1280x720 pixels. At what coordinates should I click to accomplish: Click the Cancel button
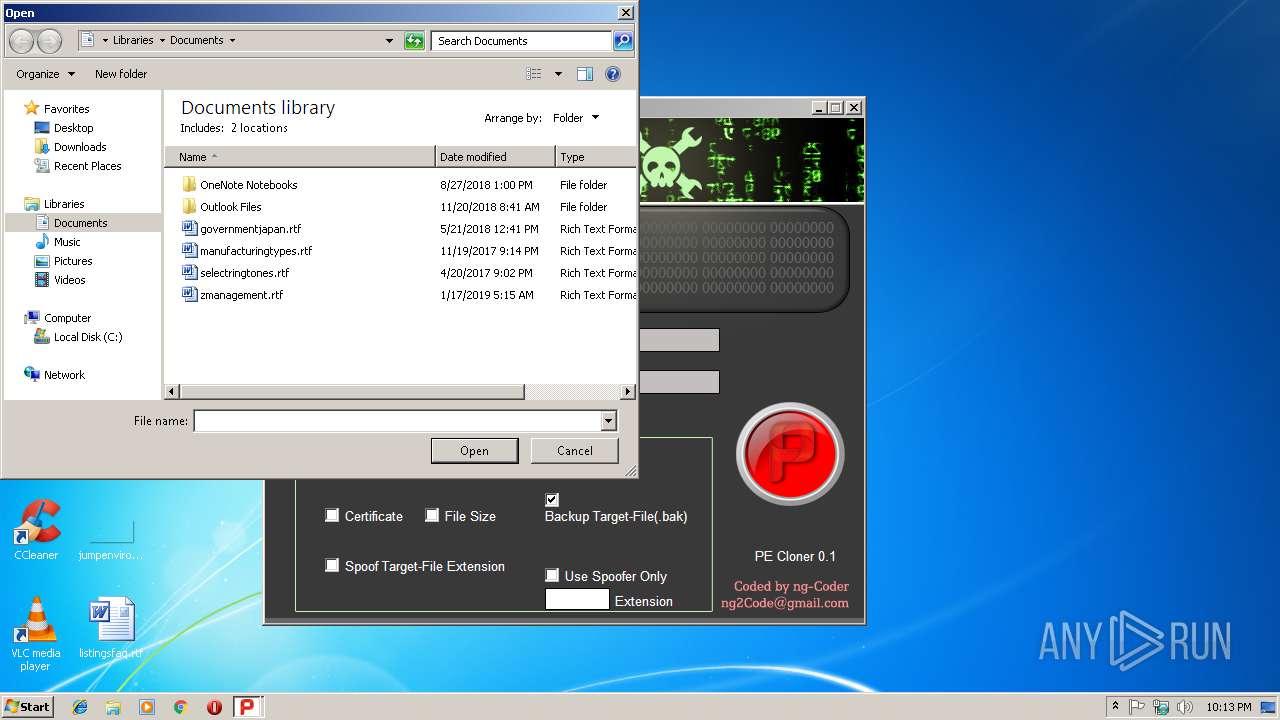[x=574, y=451]
